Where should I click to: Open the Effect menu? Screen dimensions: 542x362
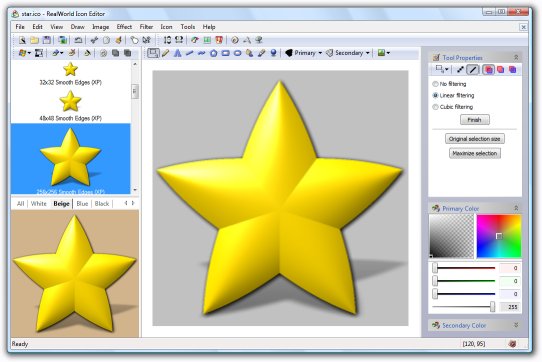tap(124, 27)
